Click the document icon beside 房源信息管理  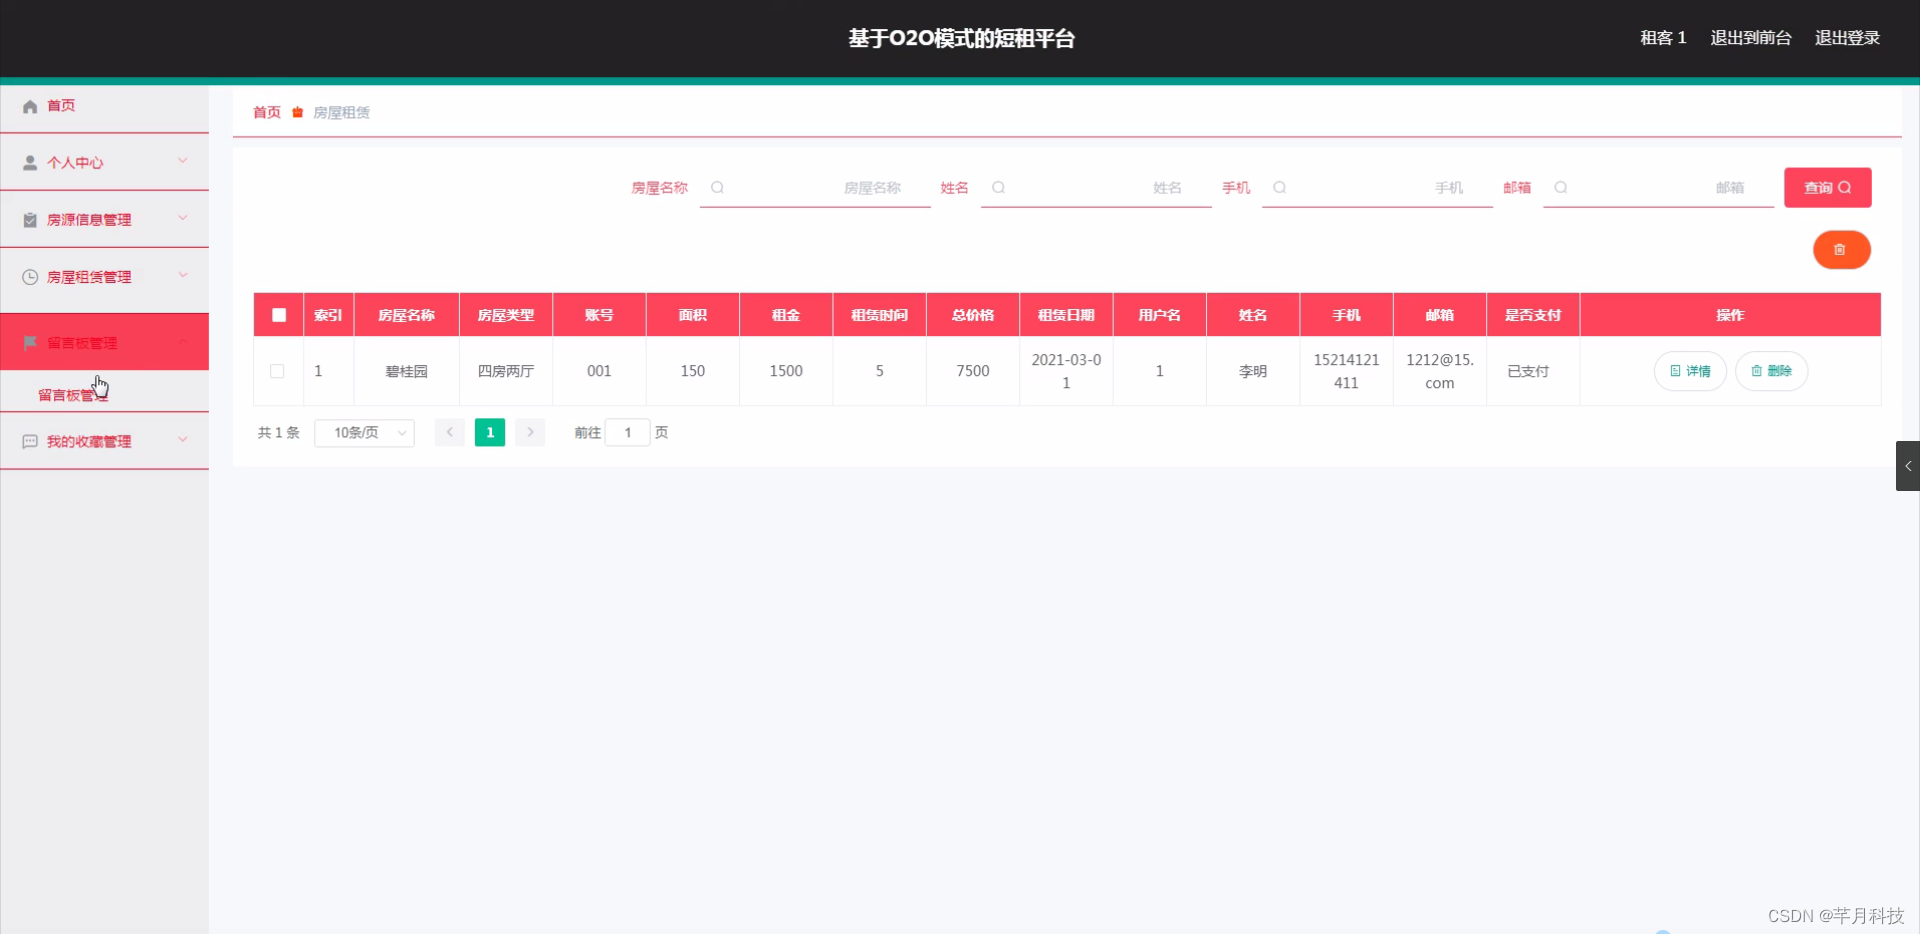point(29,220)
